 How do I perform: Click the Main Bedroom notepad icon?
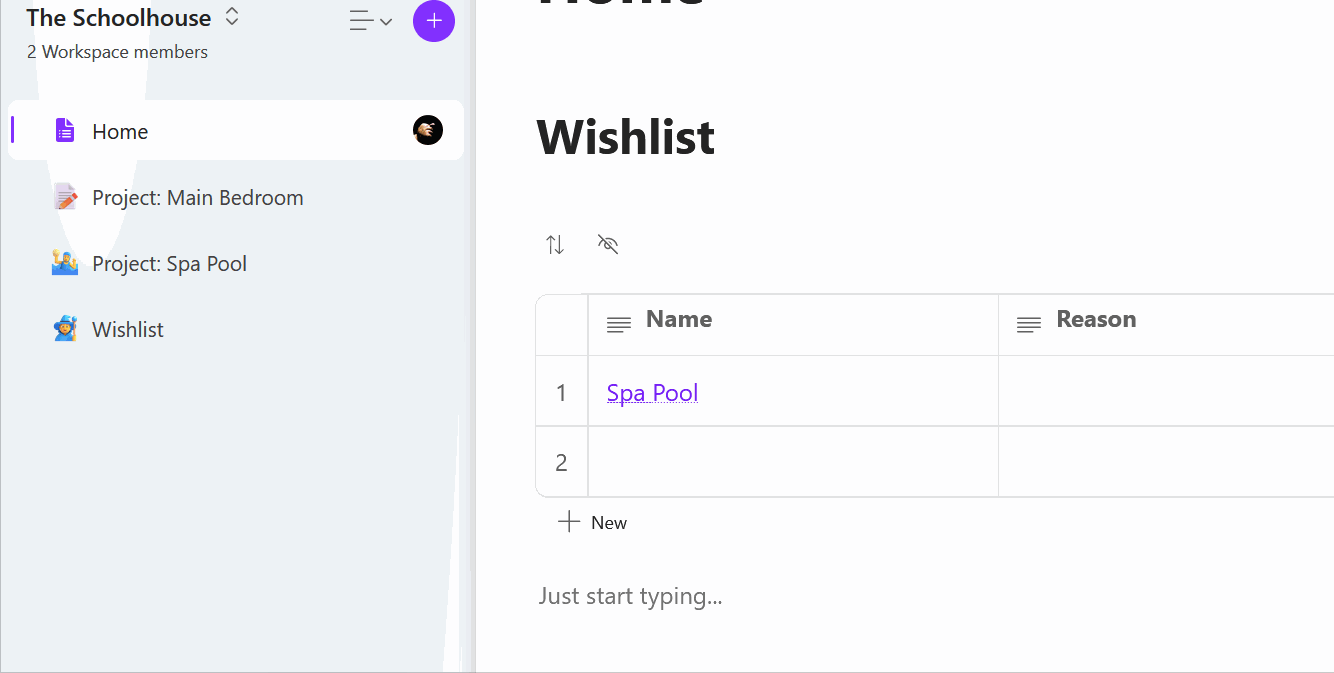pos(65,197)
